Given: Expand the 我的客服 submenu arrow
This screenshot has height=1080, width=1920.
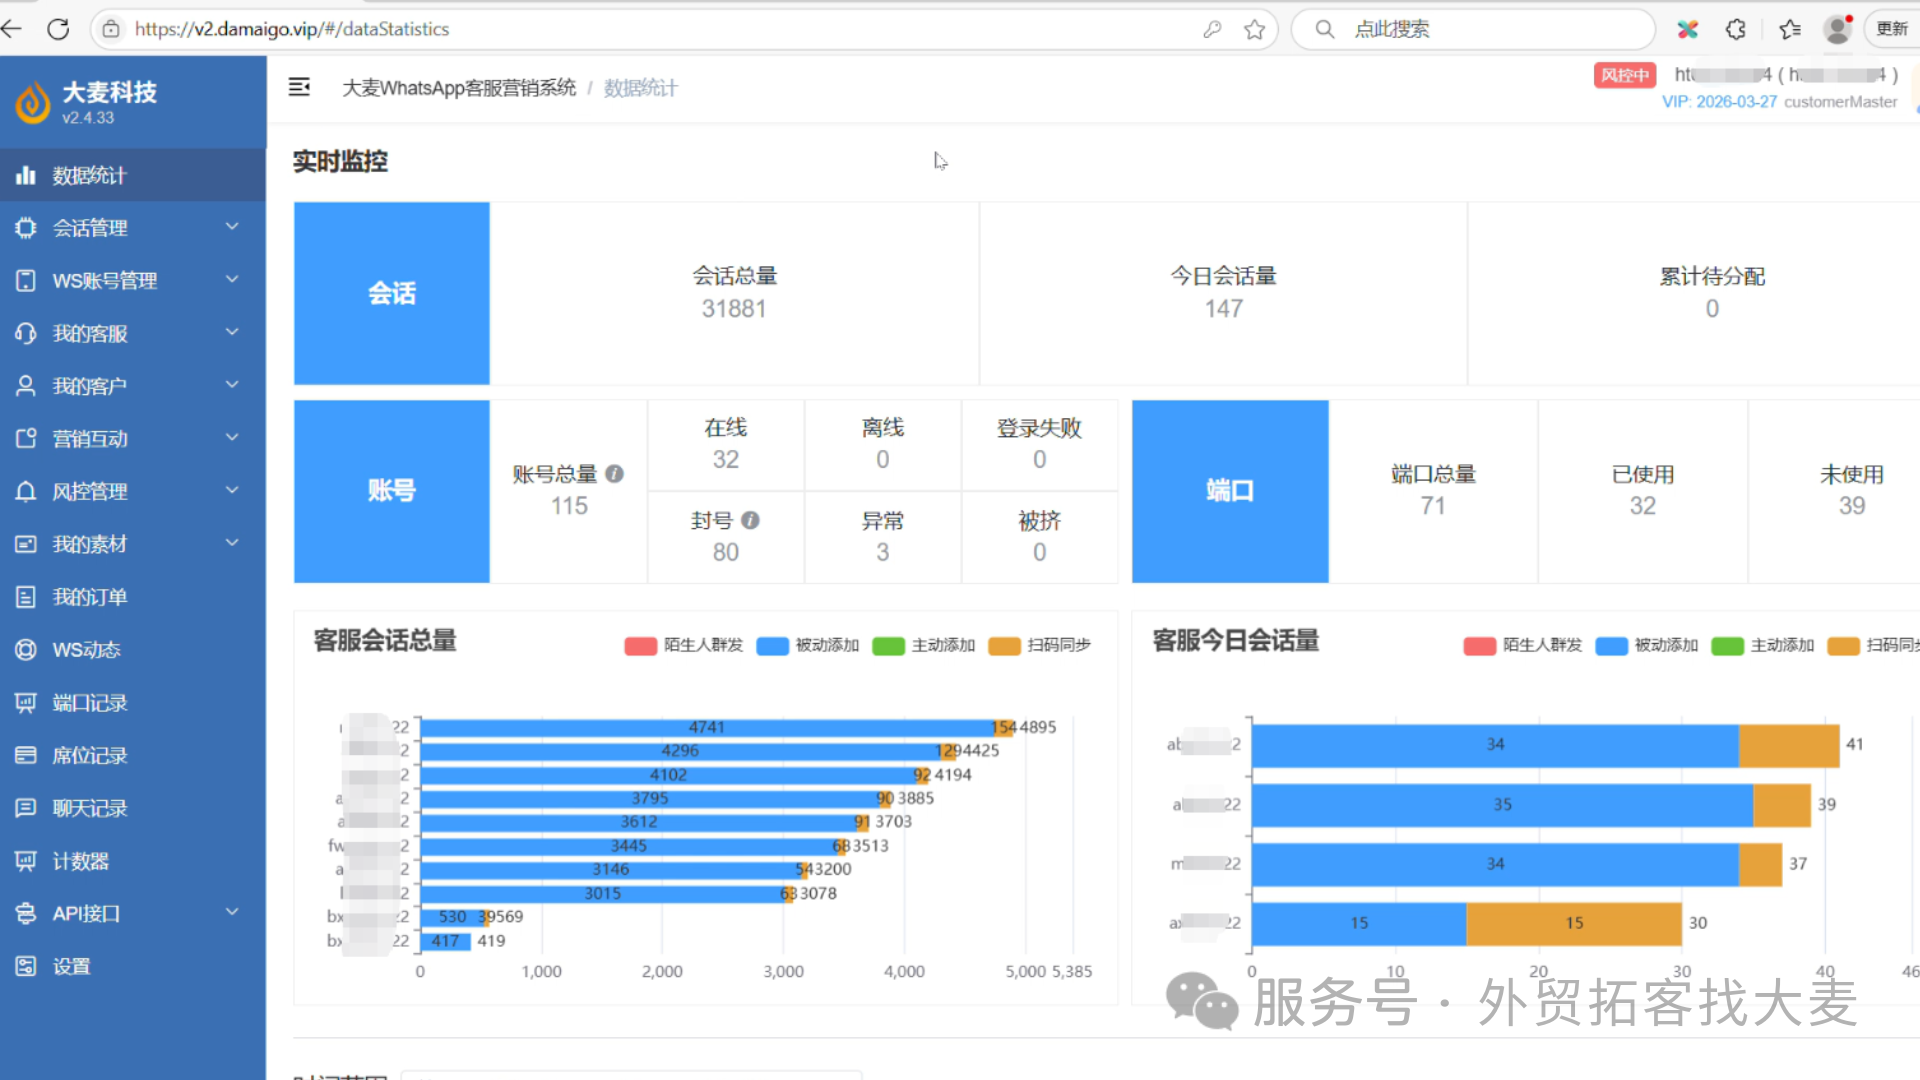Looking at the screenshot, I should point(232,333).
